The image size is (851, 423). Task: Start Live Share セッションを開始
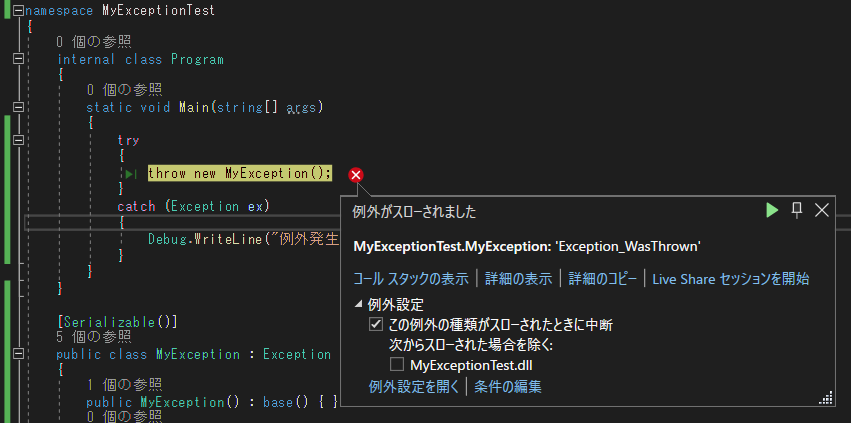click(x=731, y=279)
